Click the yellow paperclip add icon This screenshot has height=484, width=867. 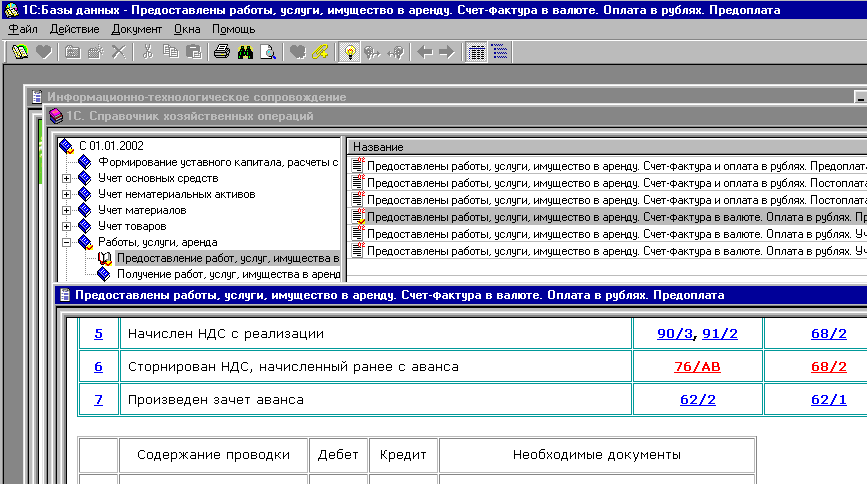(x=320, y=52)
